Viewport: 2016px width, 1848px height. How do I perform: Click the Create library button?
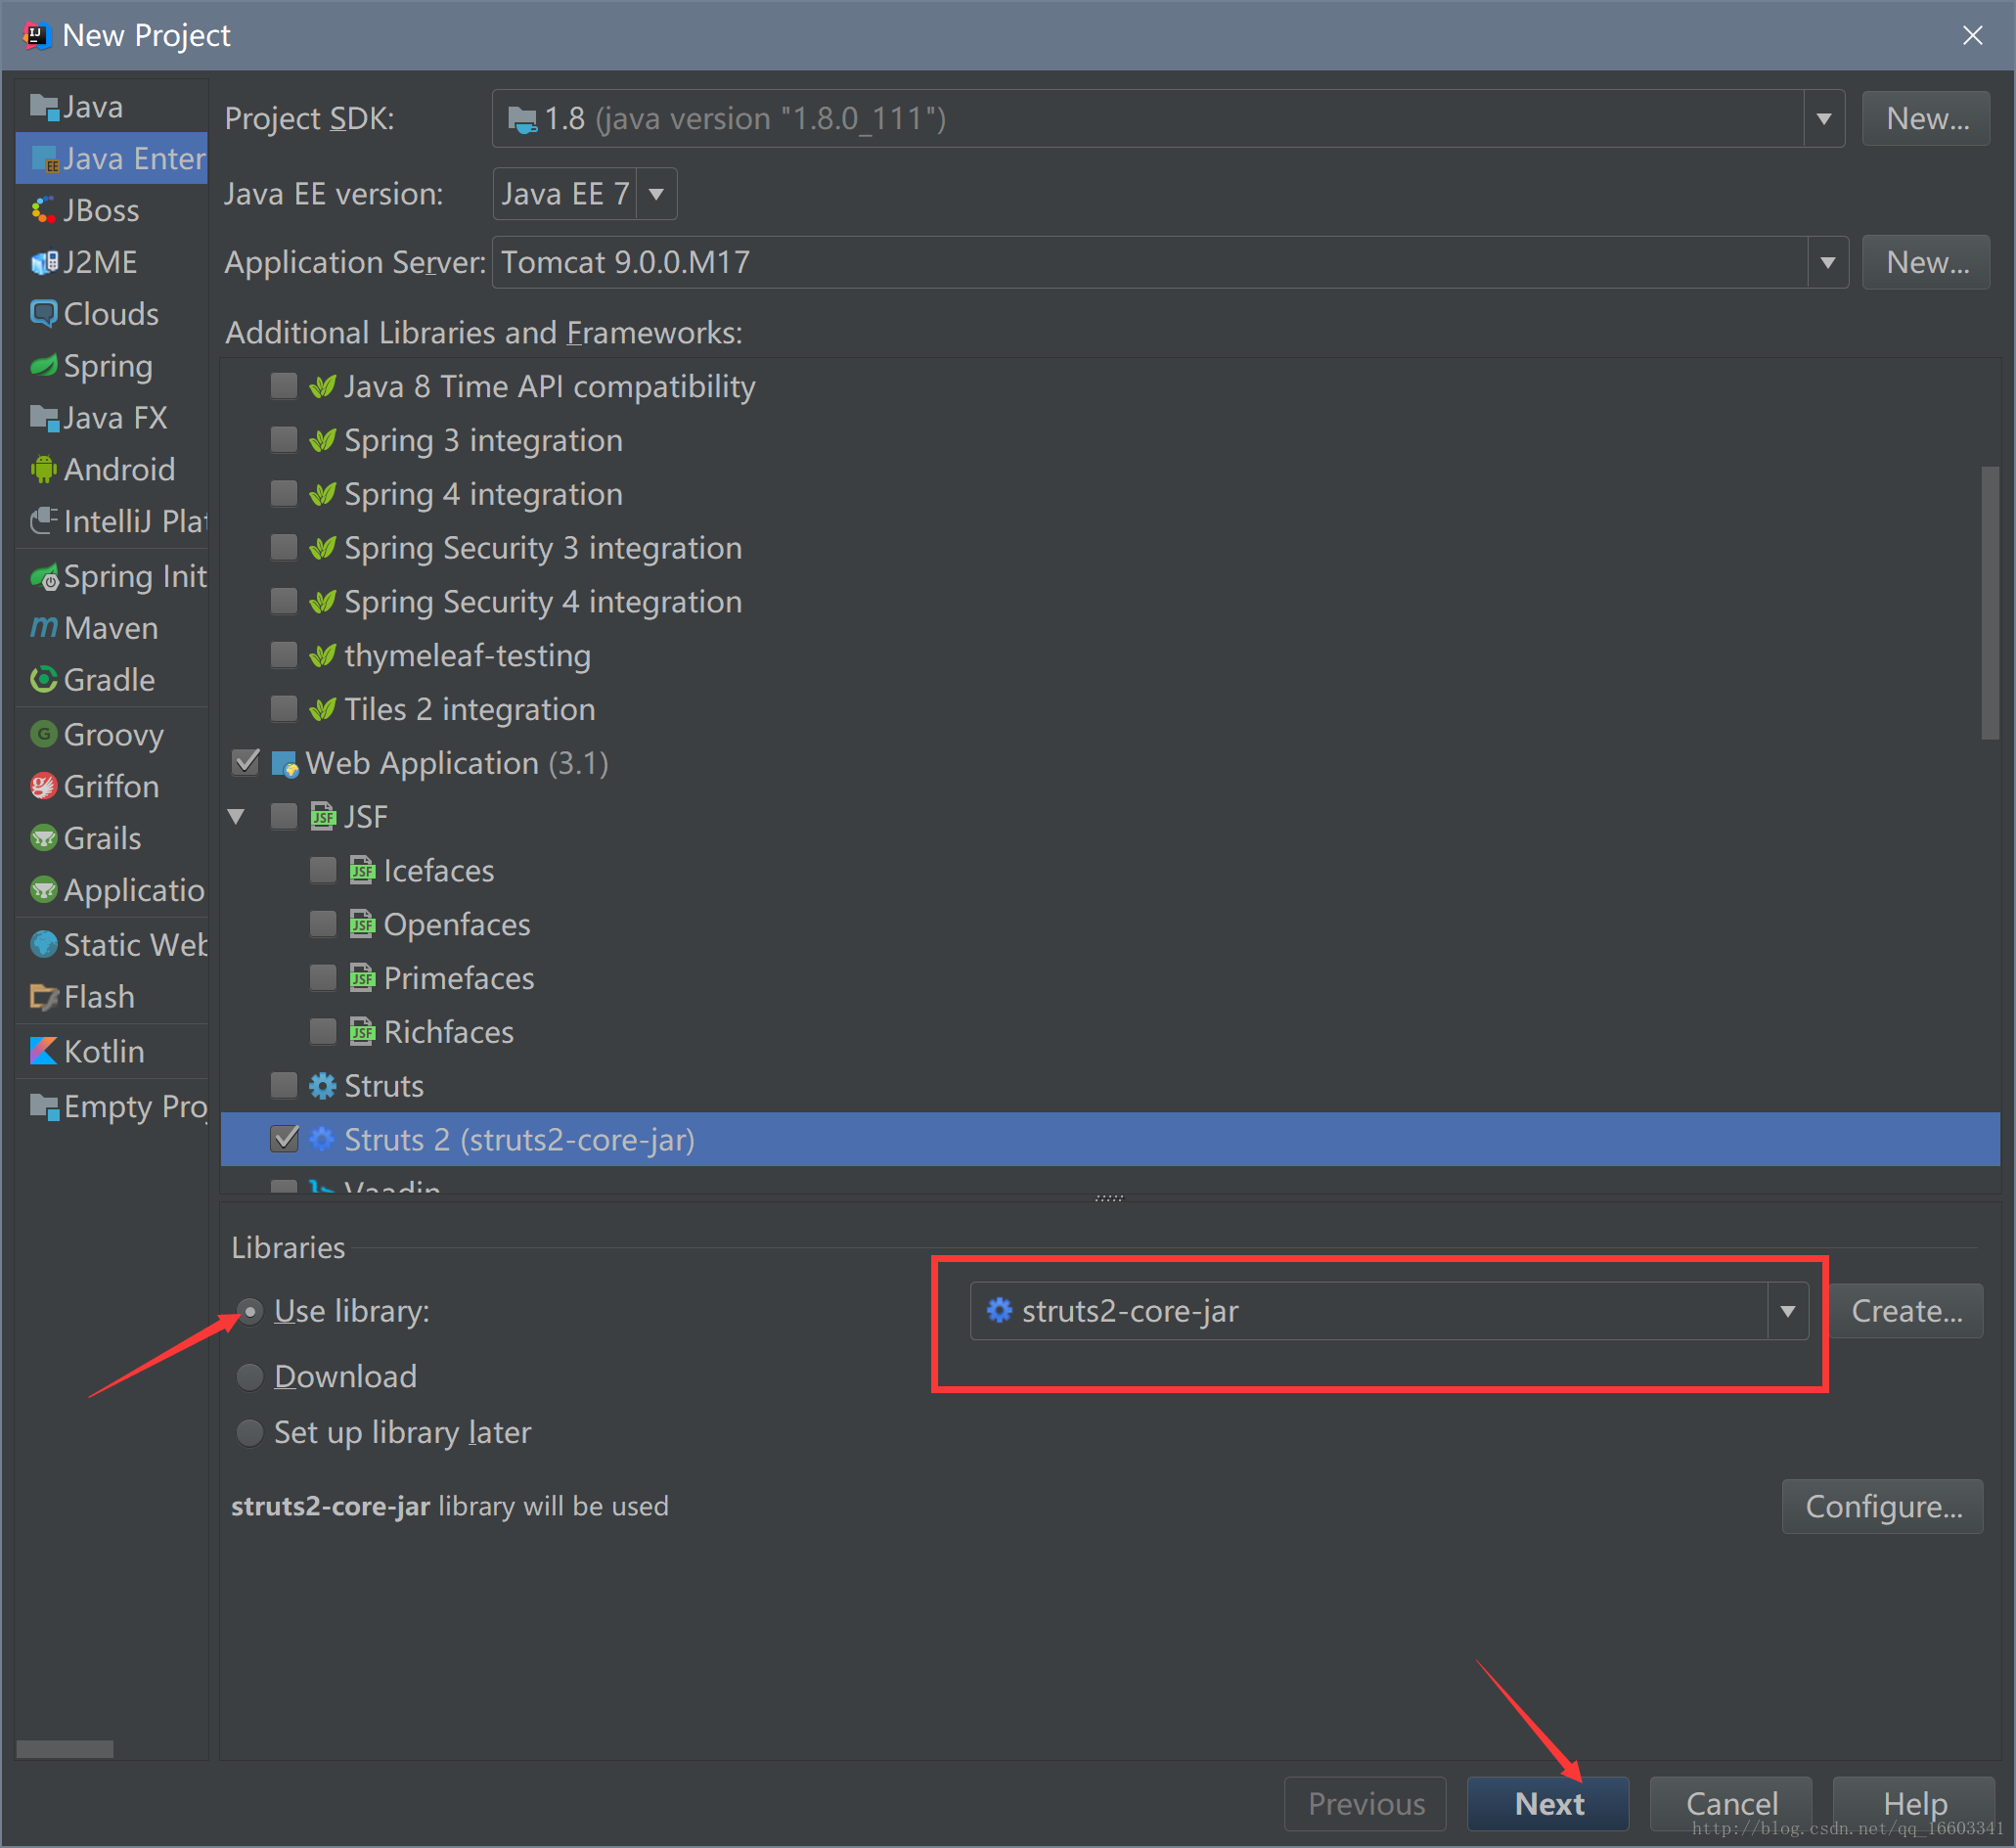[1906, 1311]
